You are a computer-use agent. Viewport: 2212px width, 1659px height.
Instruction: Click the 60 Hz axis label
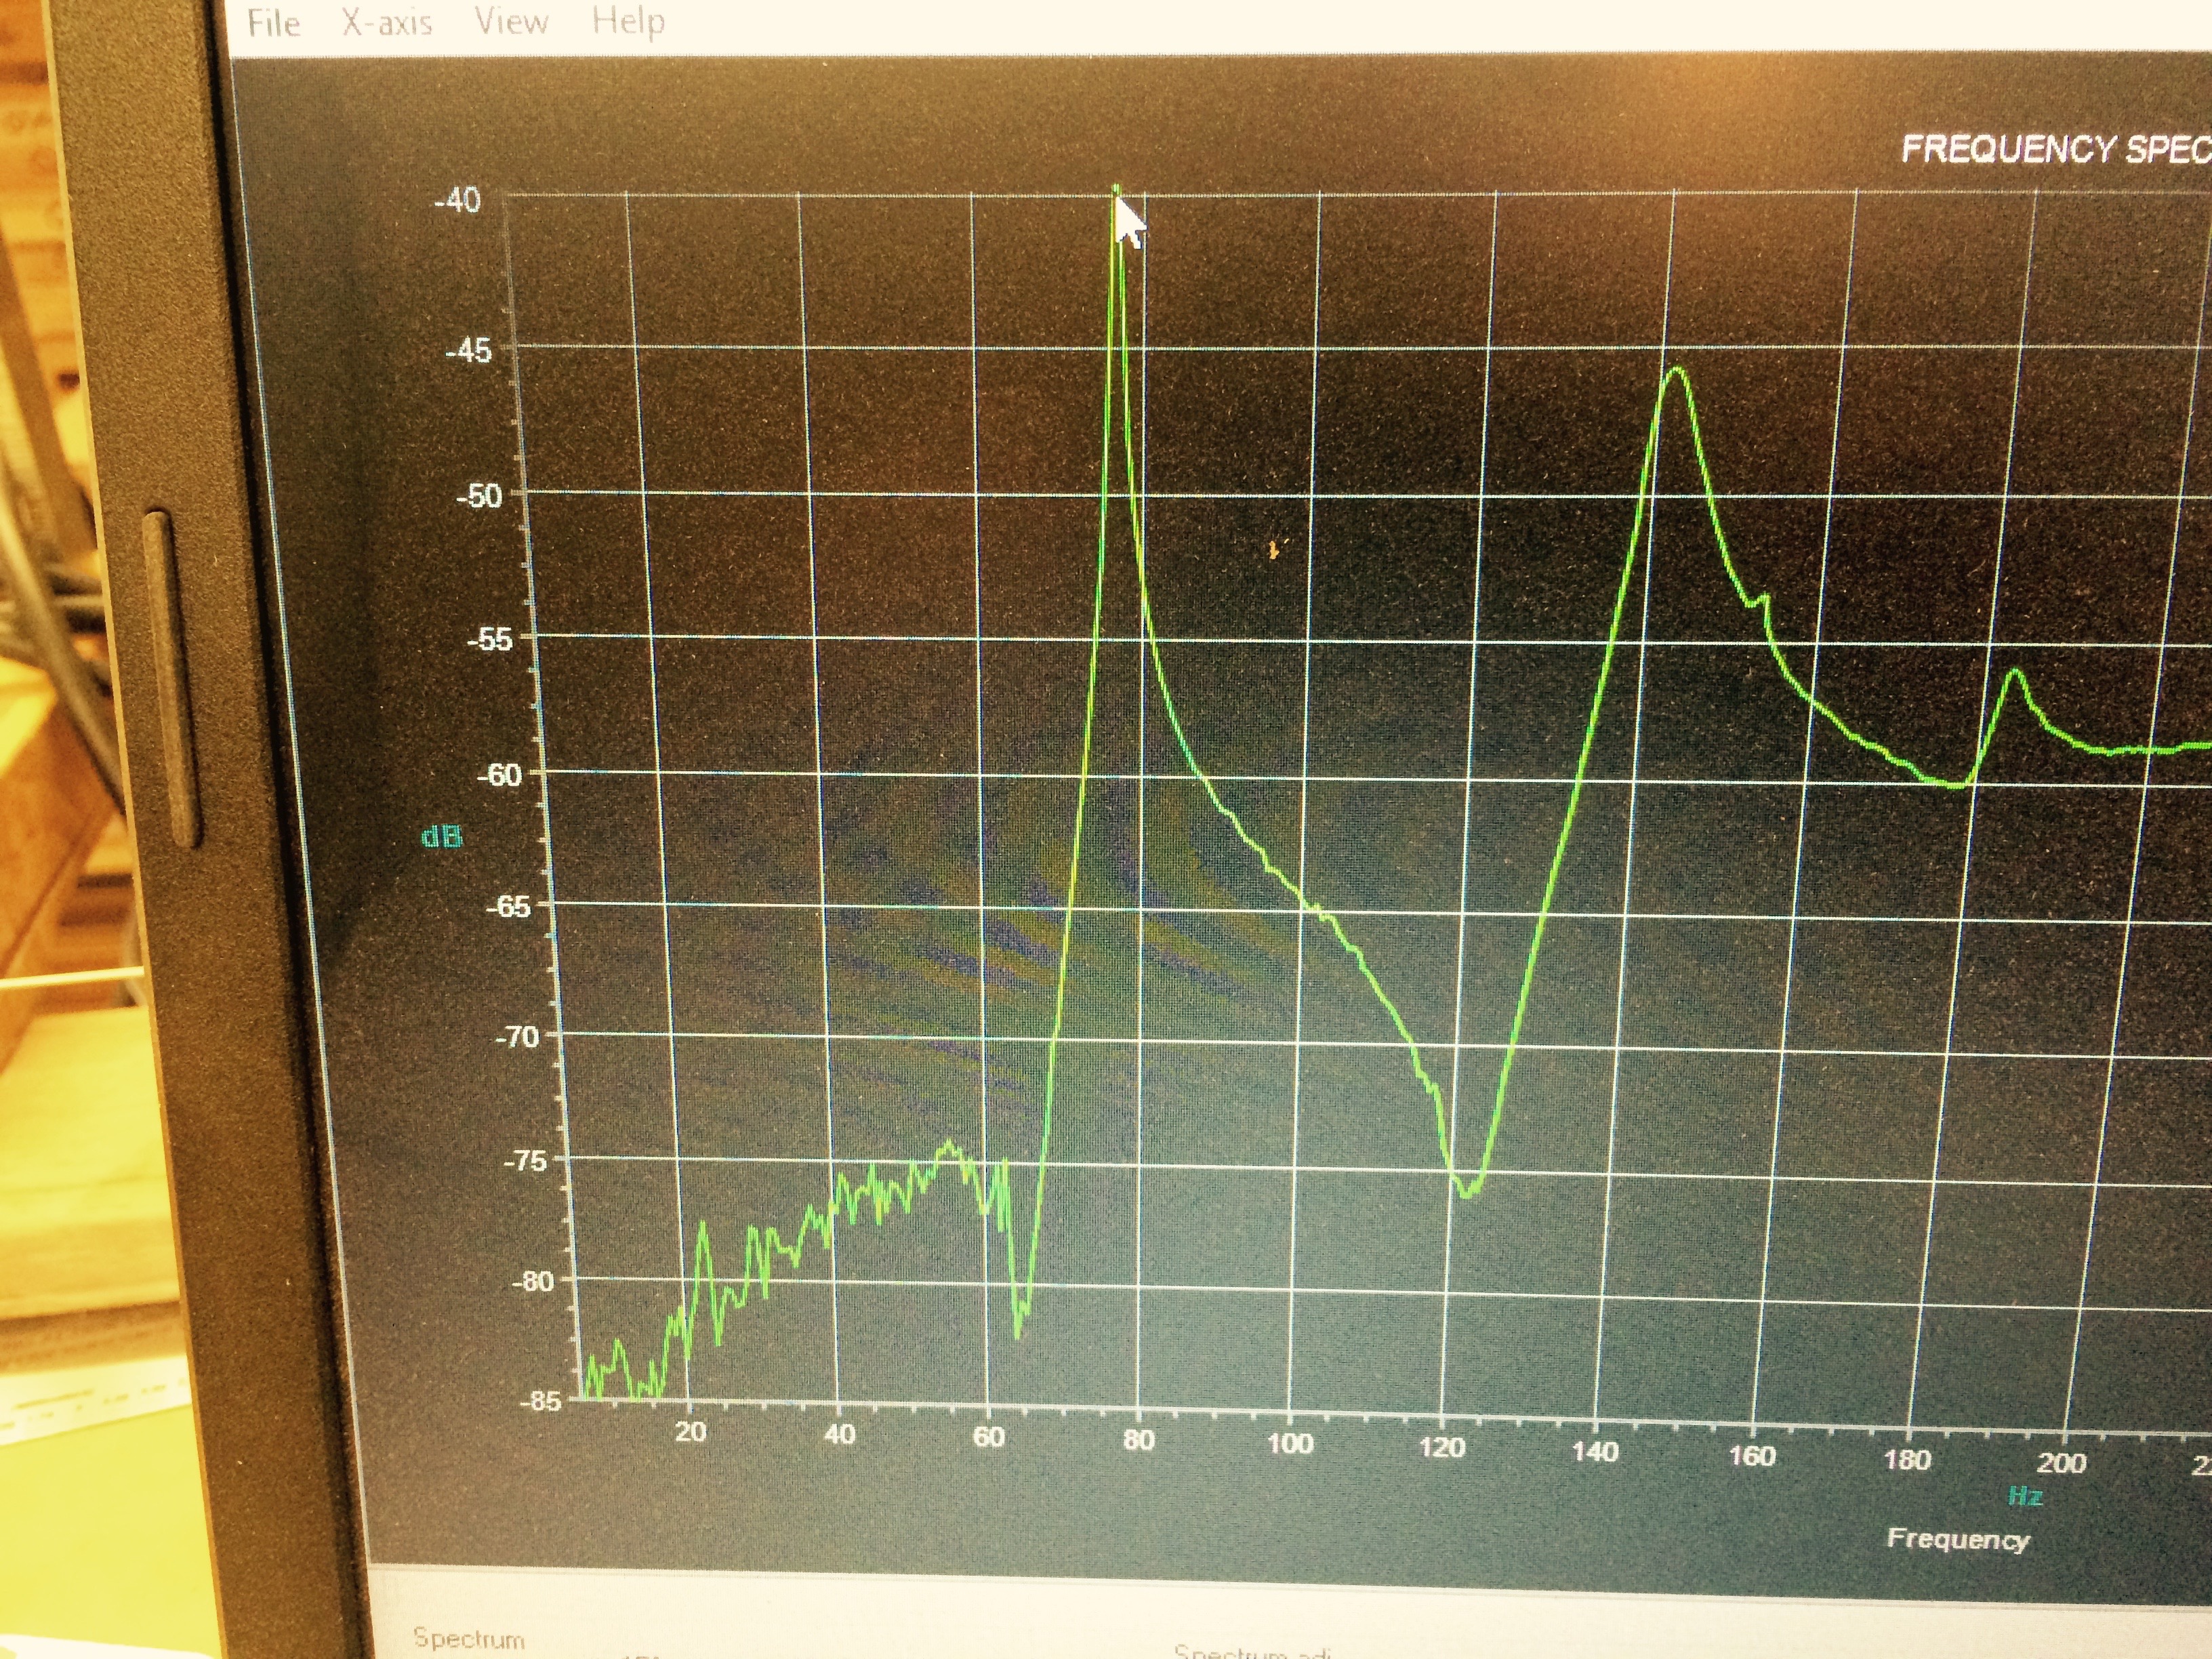click(x=988, y=1438)
